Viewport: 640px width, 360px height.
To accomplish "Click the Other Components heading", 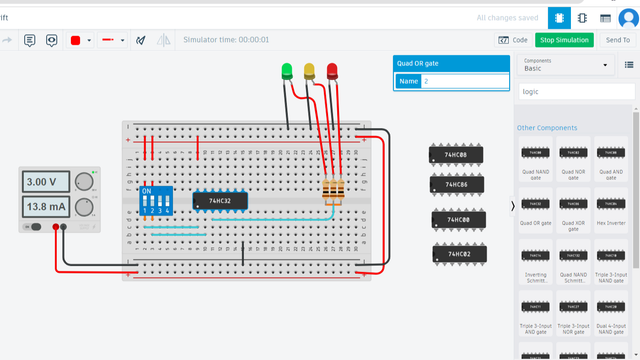I will 547,128.
